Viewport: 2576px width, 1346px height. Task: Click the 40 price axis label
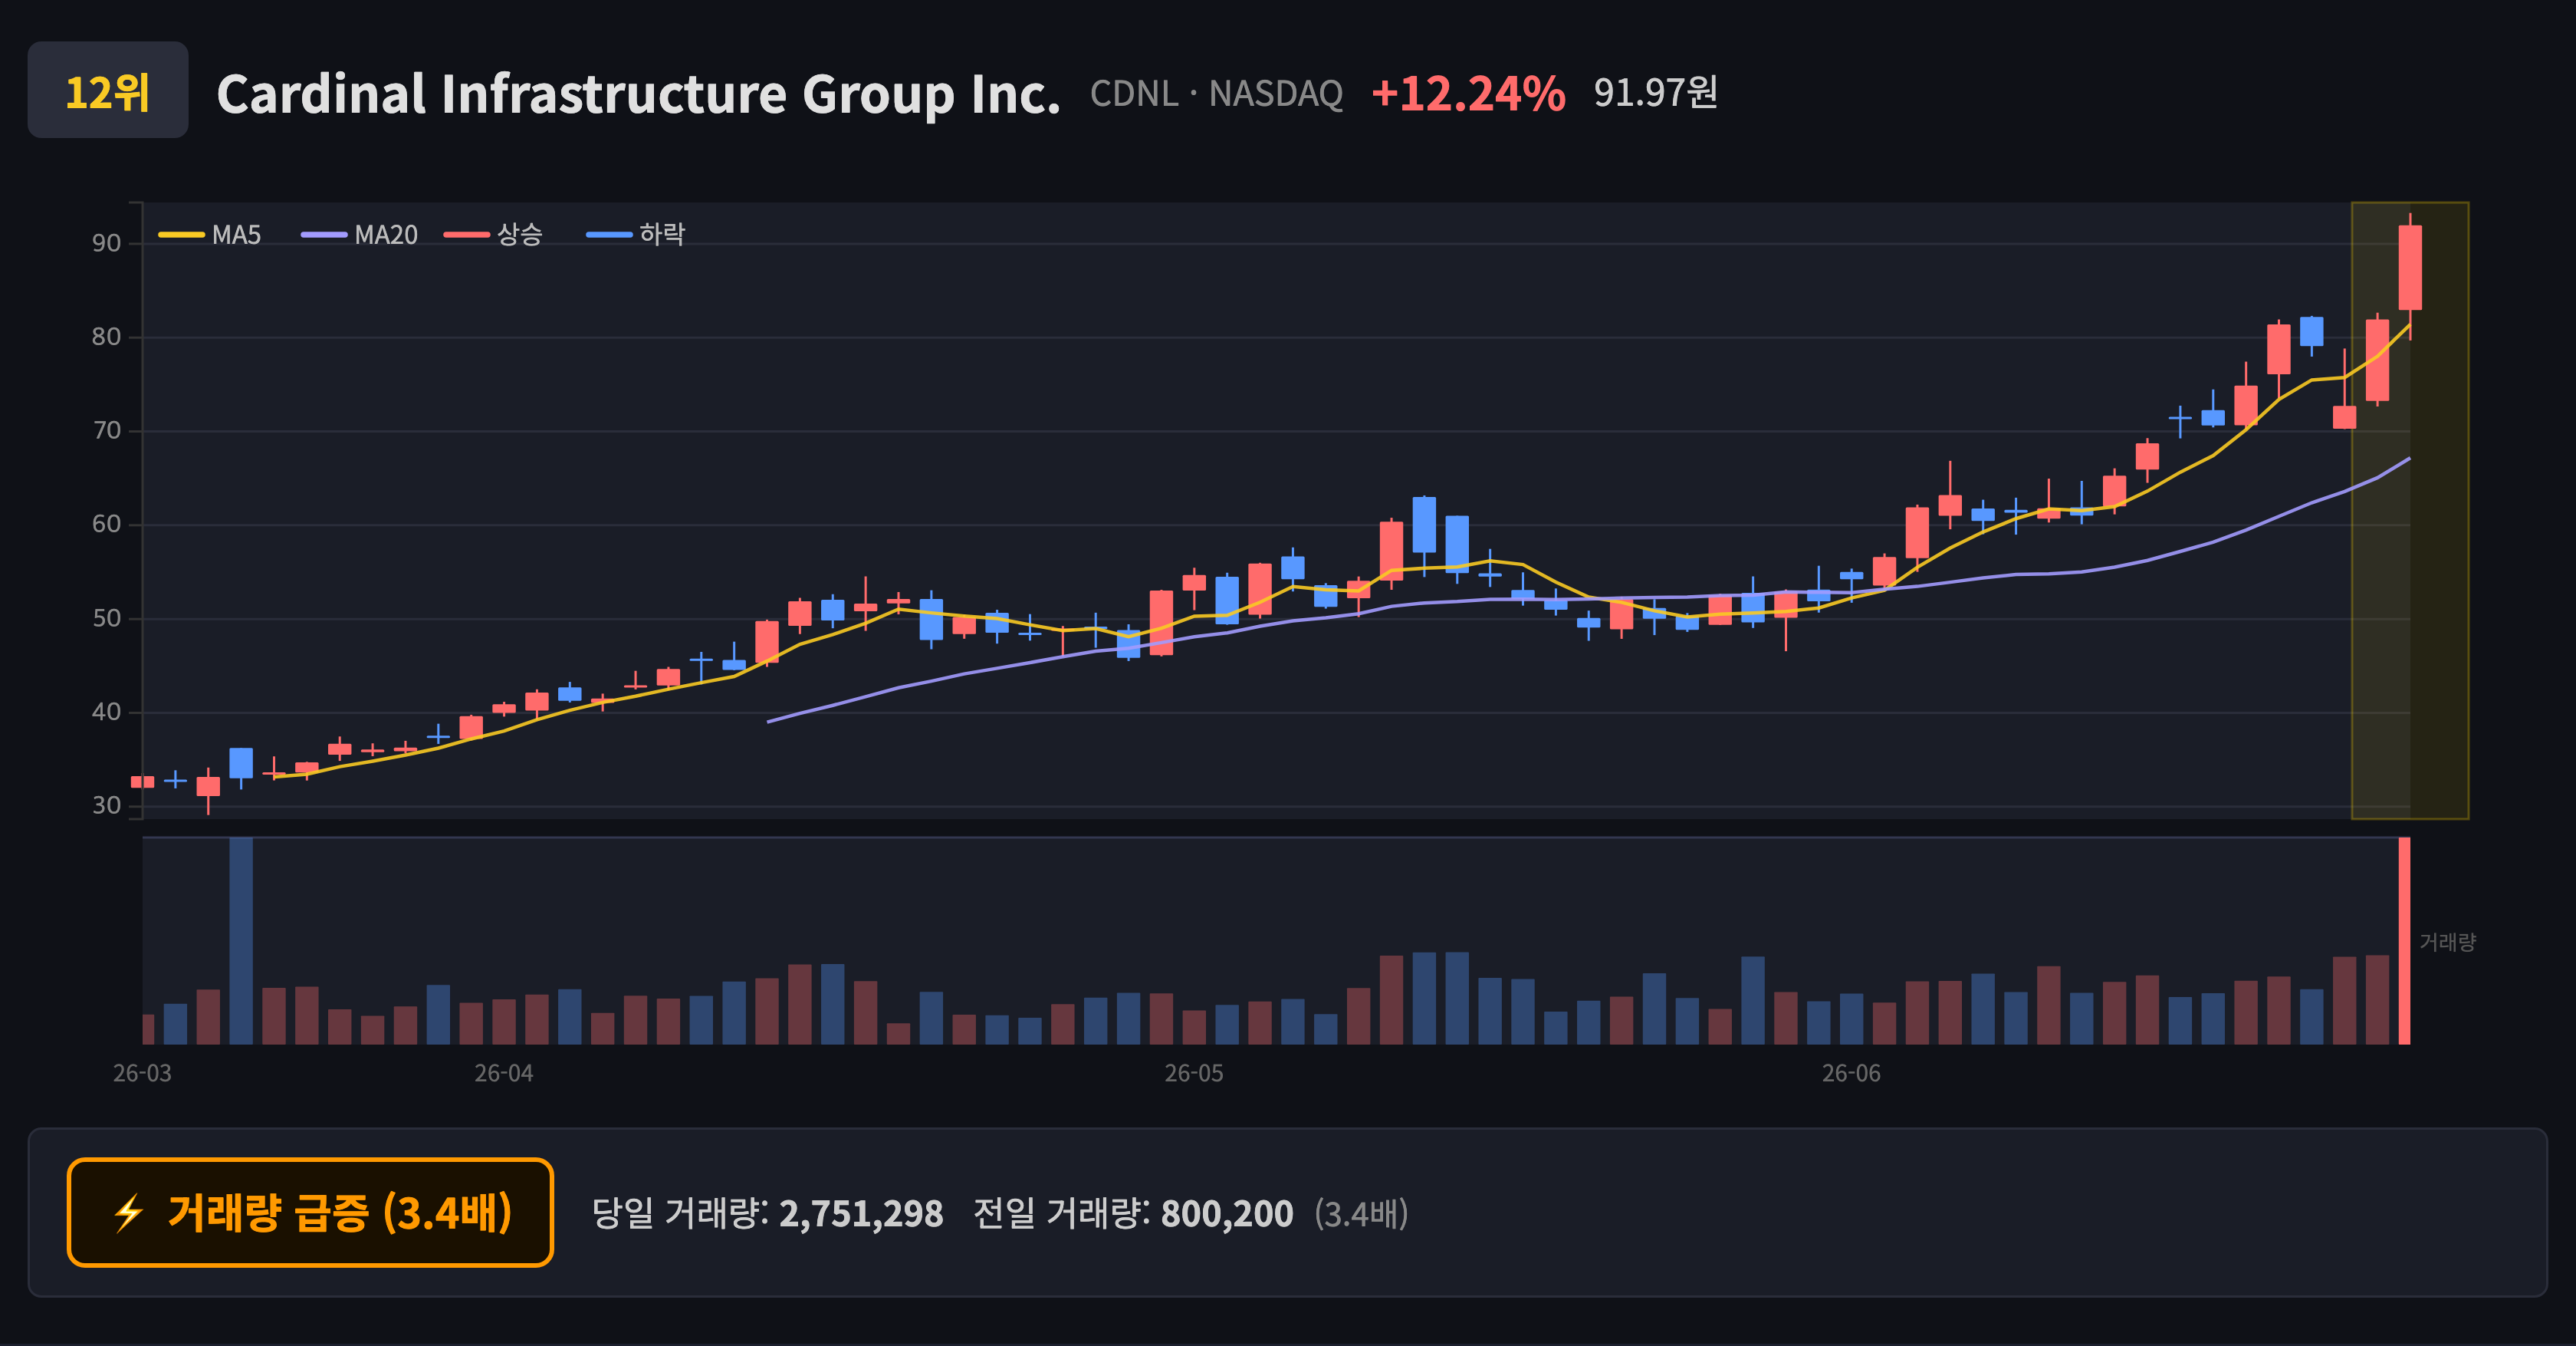[106, 712]
